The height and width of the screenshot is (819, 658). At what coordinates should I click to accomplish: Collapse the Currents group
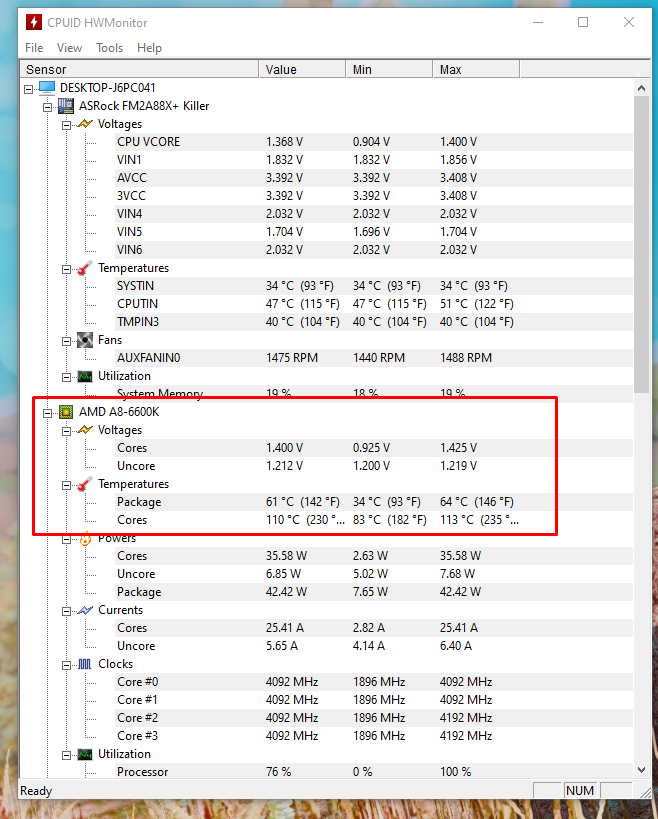point(66,611)
